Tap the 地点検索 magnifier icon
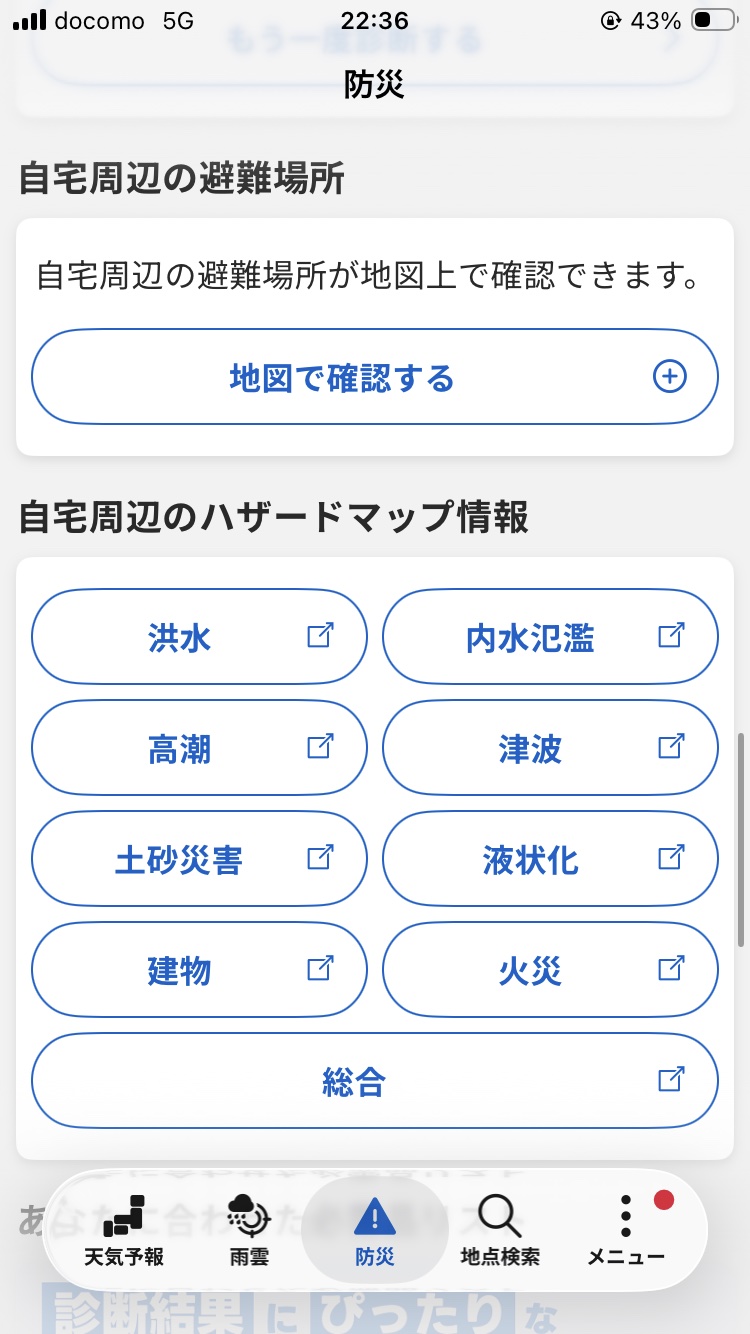 pos(499,1216)
